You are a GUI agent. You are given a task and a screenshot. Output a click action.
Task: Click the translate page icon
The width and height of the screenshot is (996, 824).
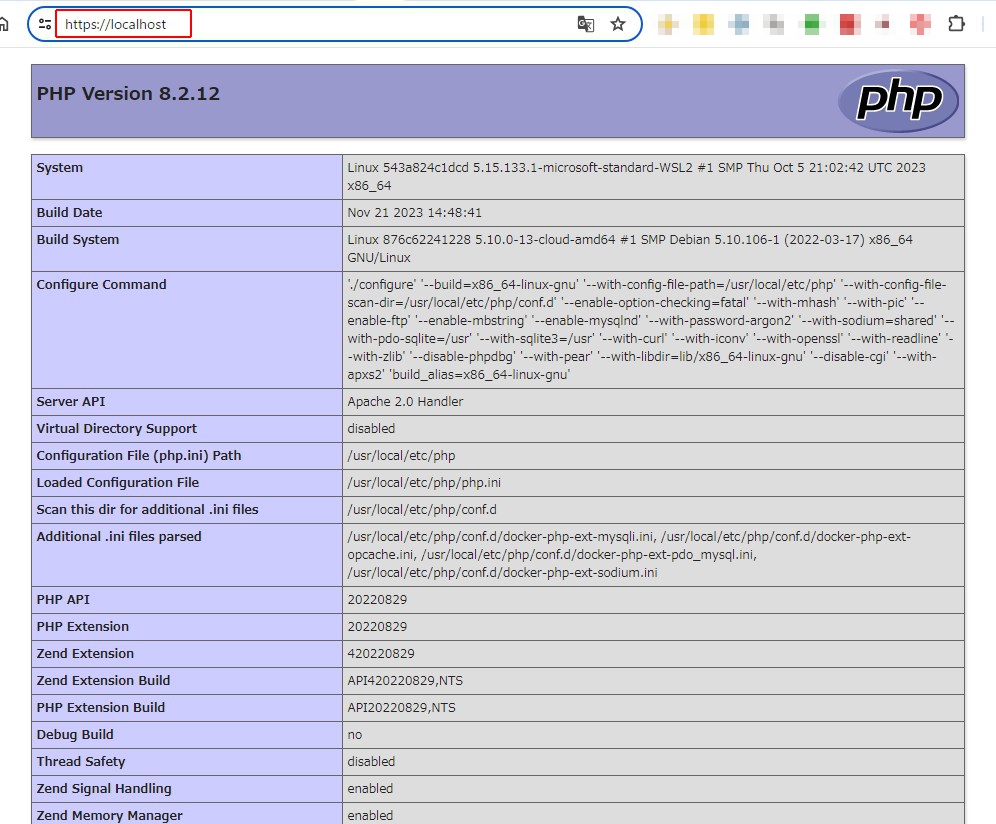[x=586, y=24]
